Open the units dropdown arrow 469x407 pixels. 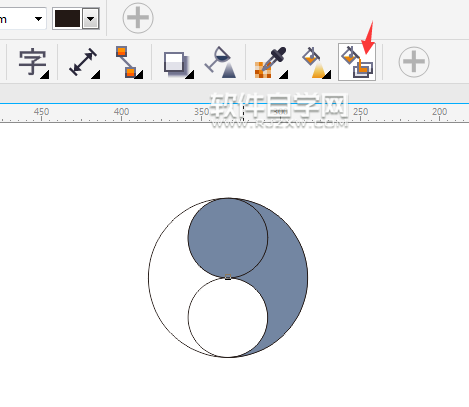click(x=38, y=19)
